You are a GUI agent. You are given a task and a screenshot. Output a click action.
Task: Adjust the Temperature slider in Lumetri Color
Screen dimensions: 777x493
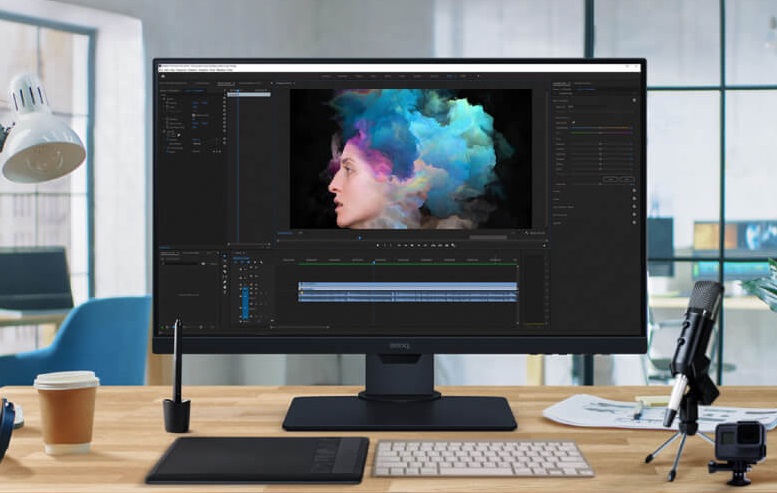pos(601,128)
